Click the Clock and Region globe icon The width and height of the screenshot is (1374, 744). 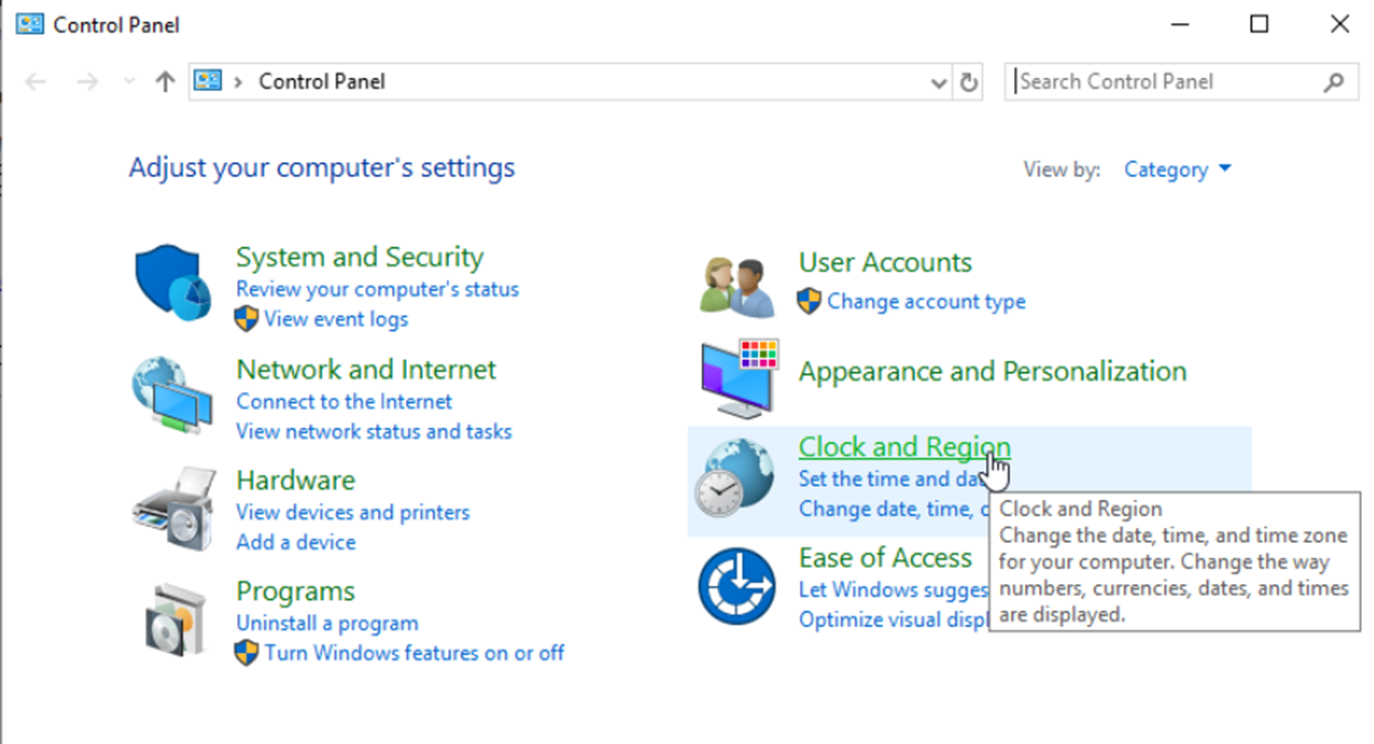point(737,477)
